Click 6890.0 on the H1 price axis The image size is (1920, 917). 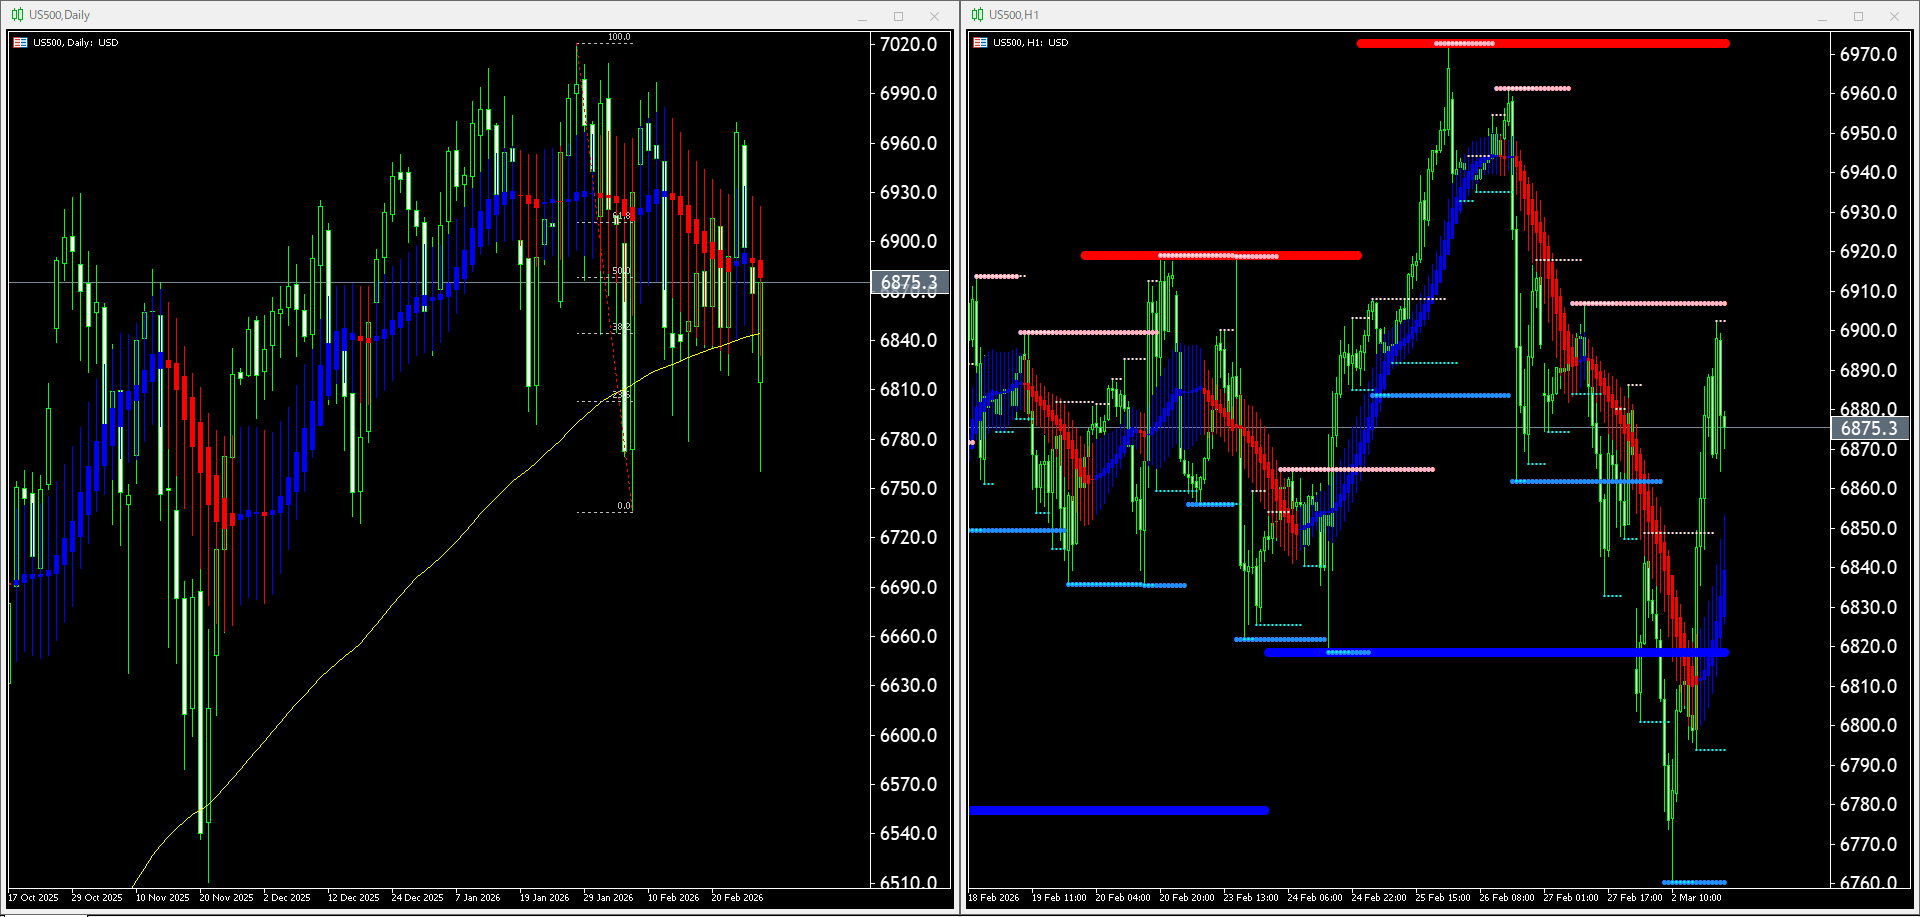coord(1868,370)
